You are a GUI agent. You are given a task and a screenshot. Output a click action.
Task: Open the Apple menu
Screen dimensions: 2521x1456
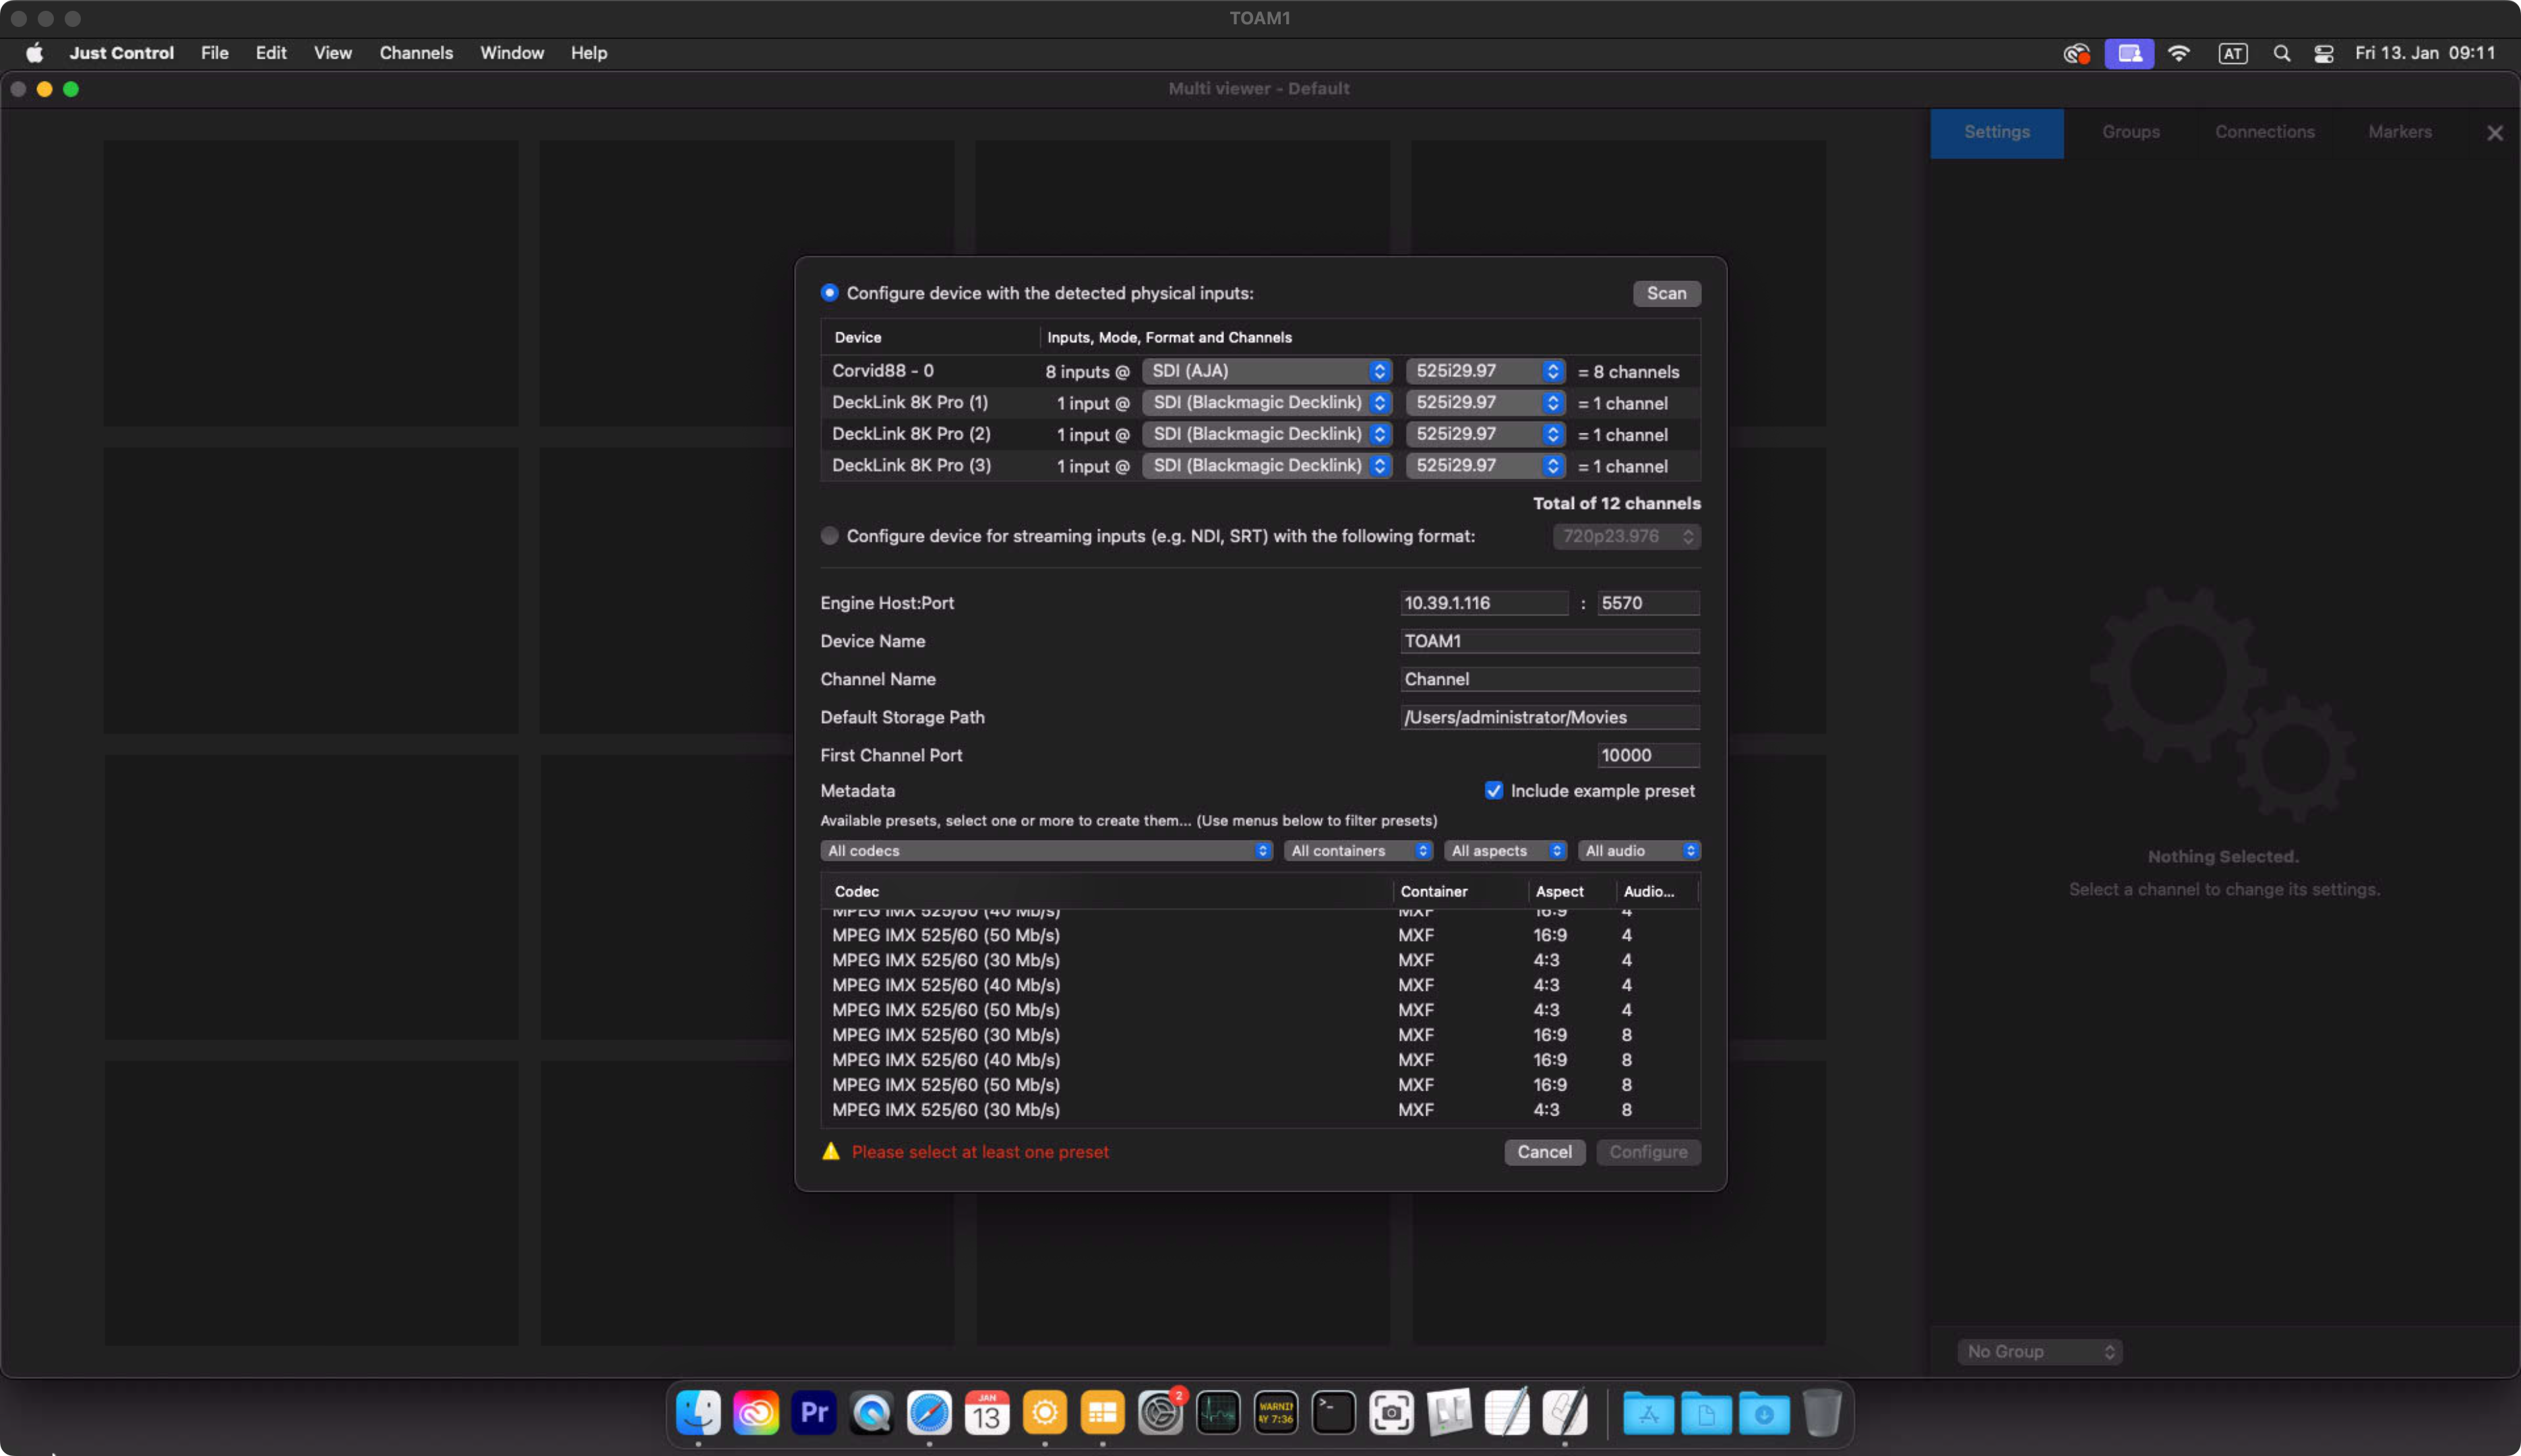tap(35, 53)
